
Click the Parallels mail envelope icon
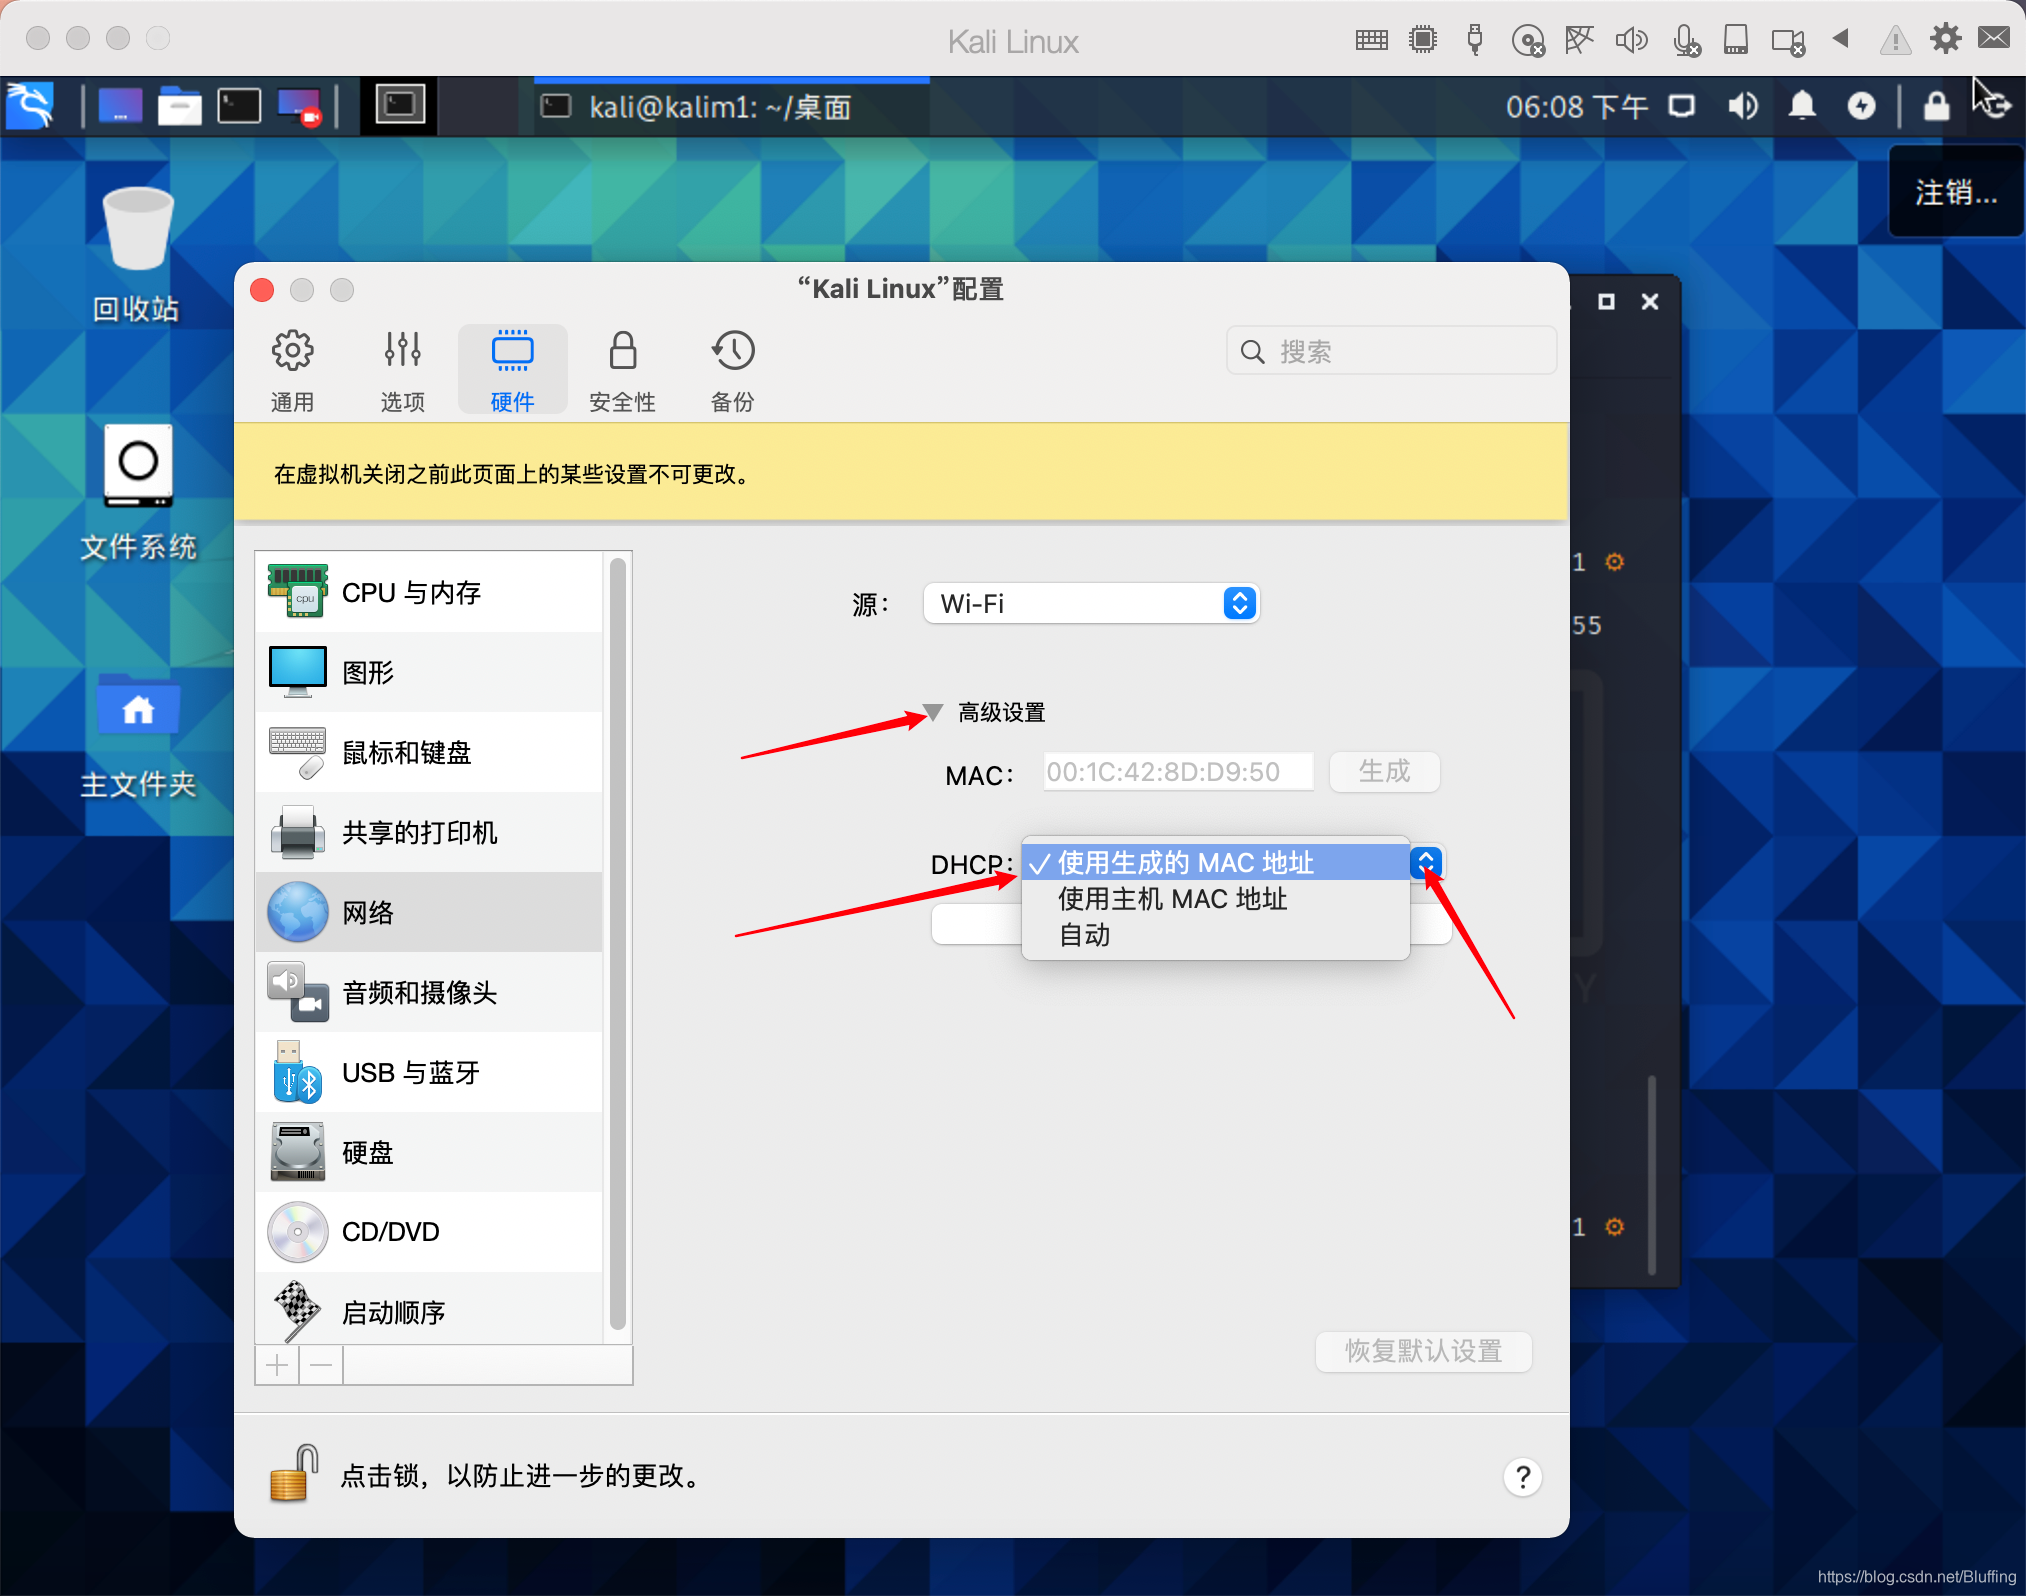(x=1994, y=38)
